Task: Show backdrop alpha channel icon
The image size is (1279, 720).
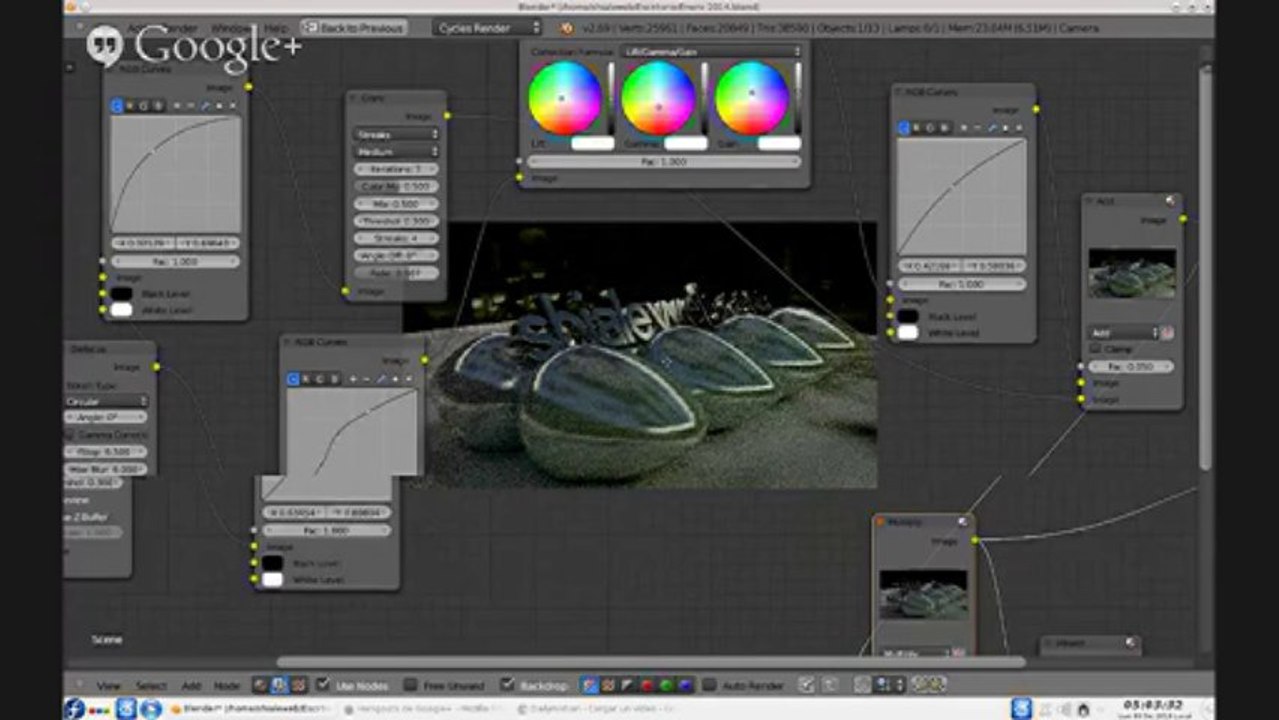Action: coord(627,685)
